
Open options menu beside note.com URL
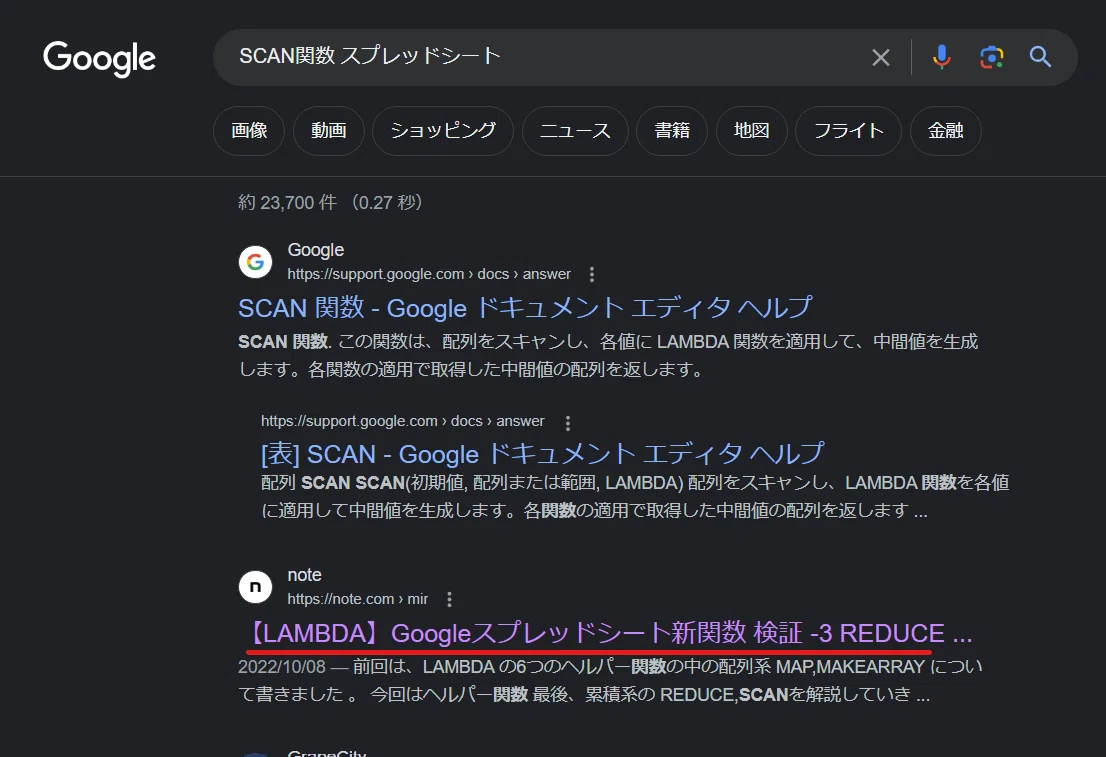click(x=449, y=600)
